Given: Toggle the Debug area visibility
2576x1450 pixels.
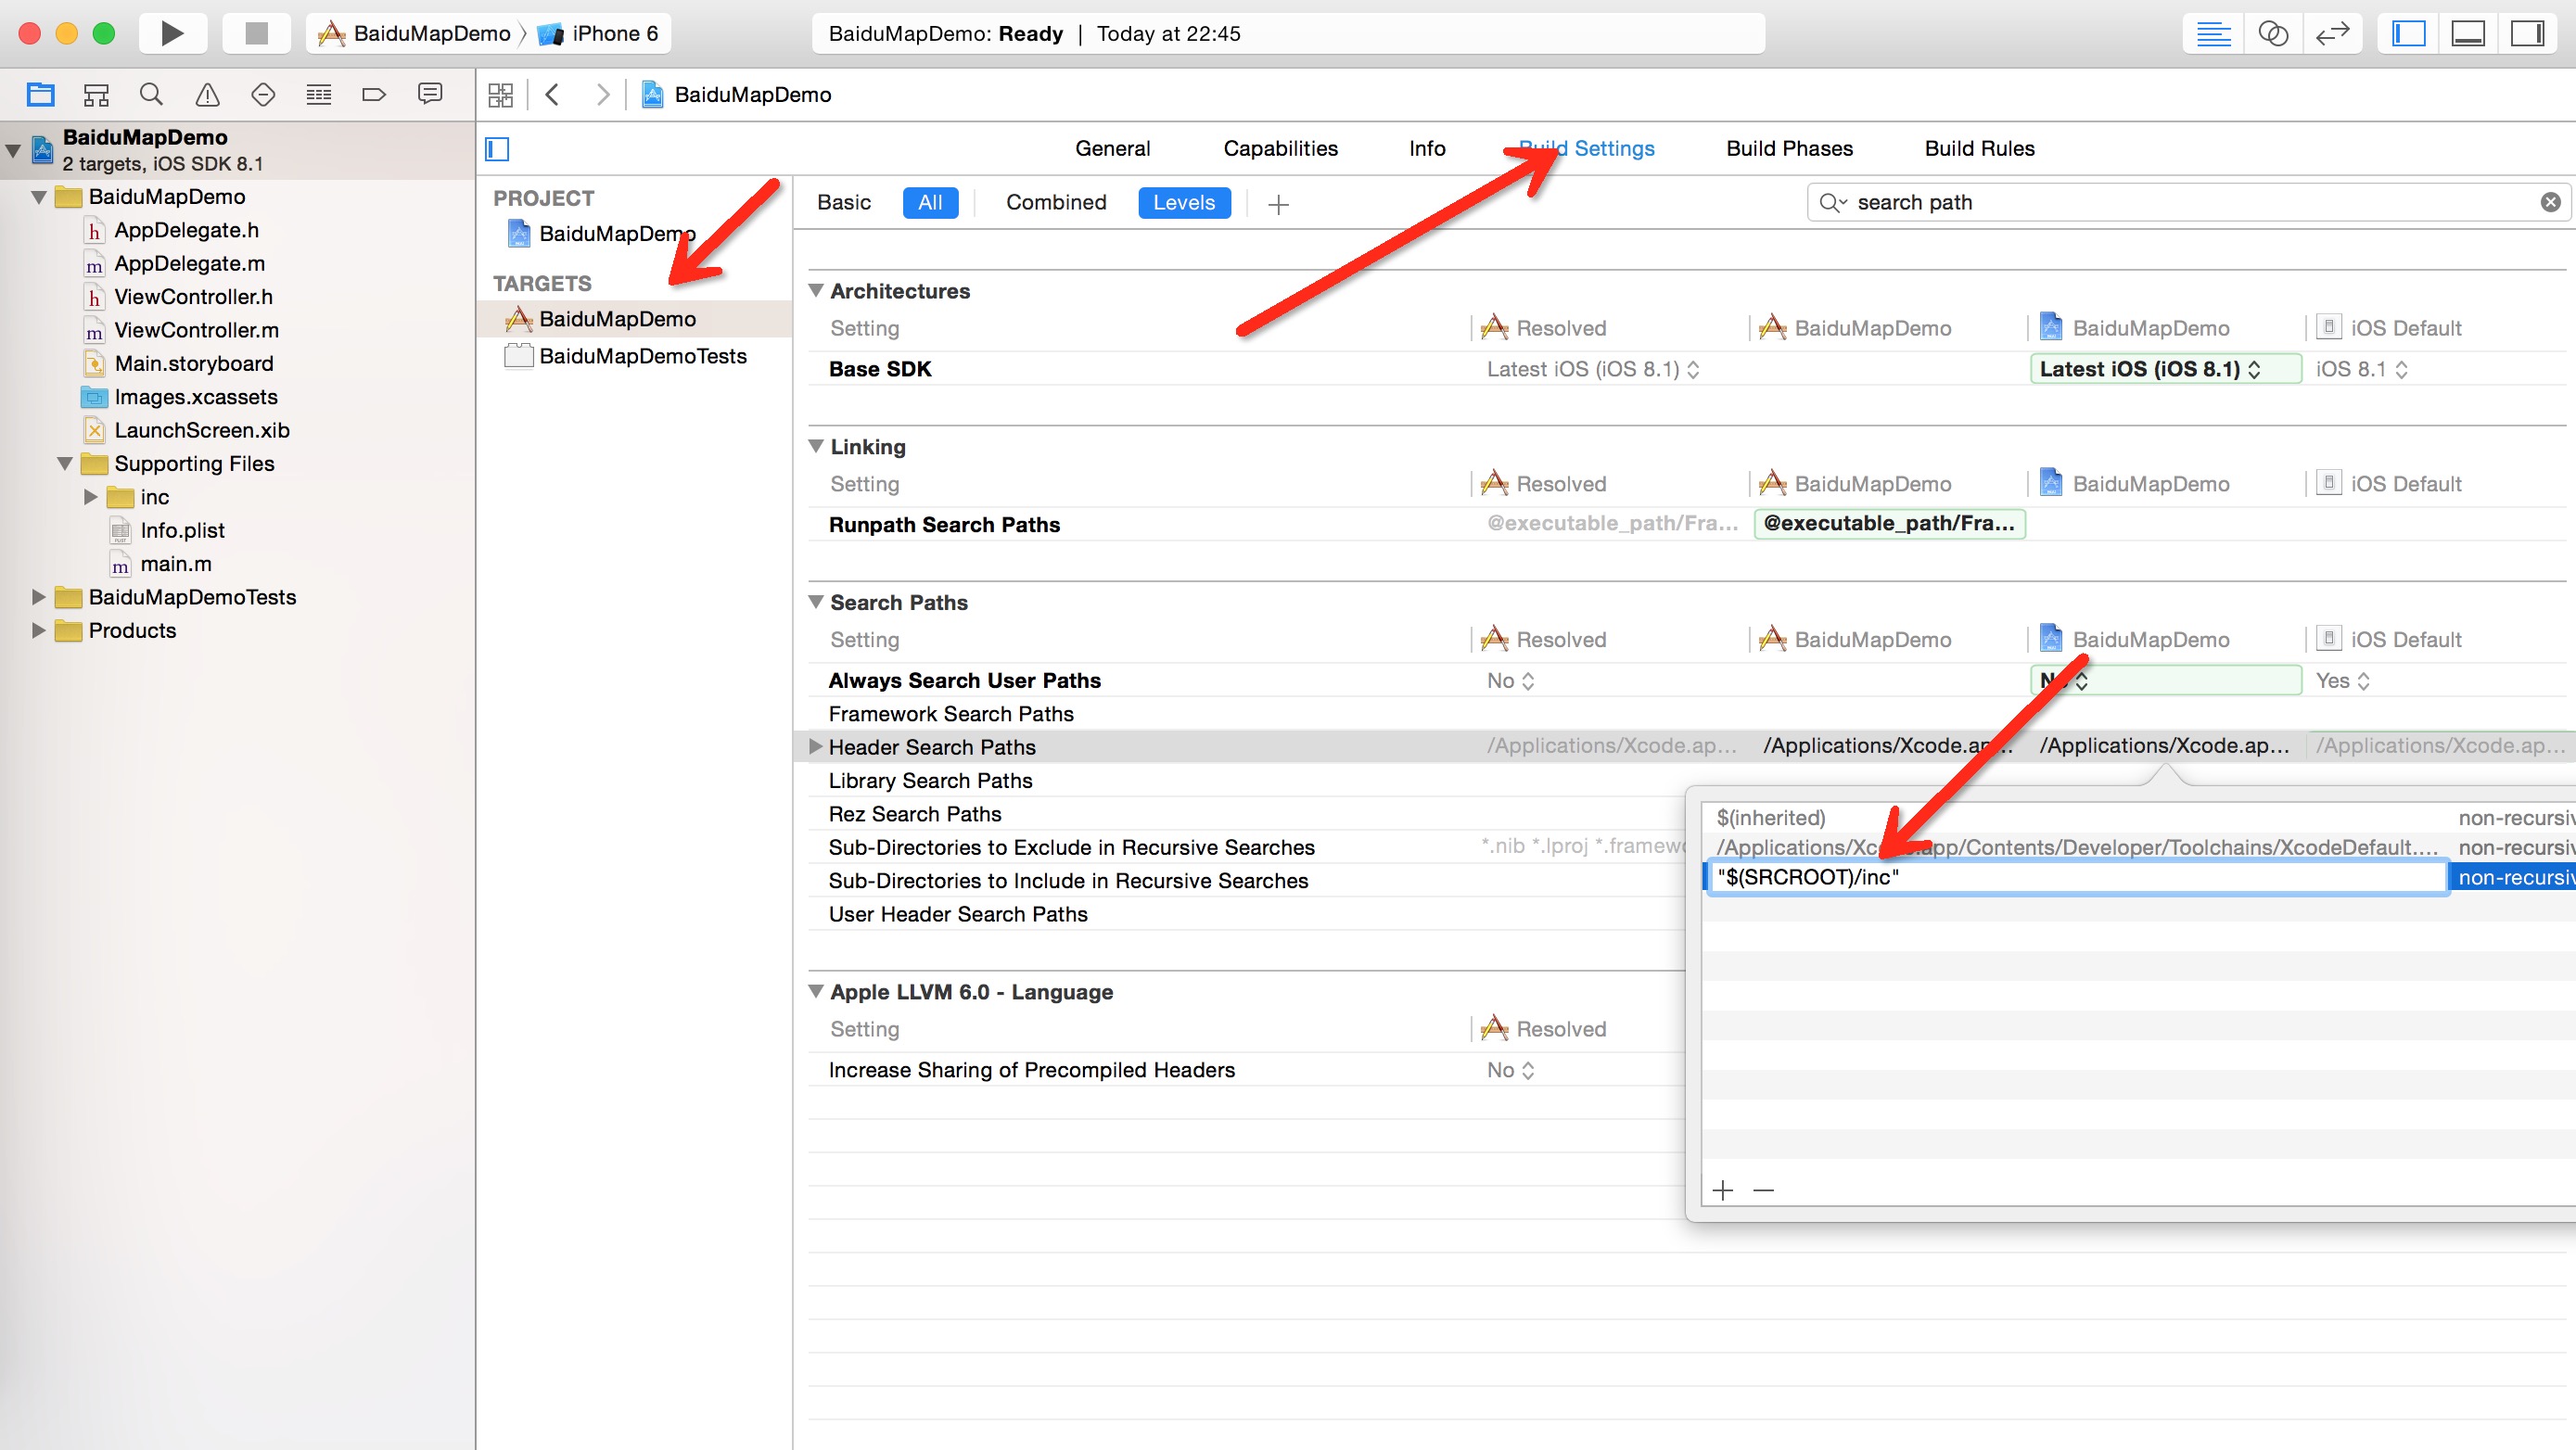Looking at the screenshot, I should point(2467,34).
